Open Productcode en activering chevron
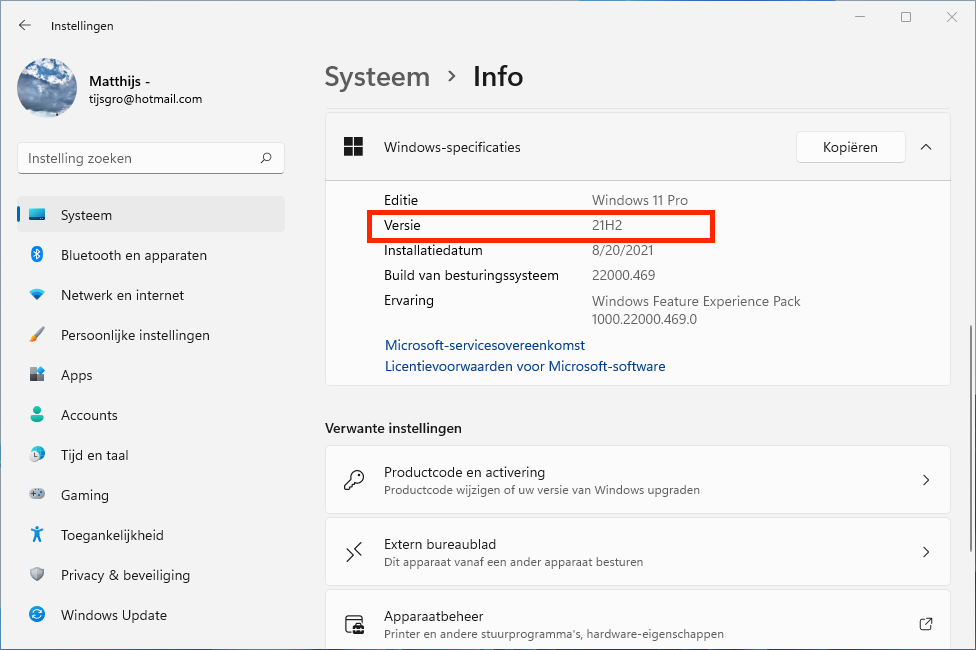976x650 pixels. (x=926, y=480)
